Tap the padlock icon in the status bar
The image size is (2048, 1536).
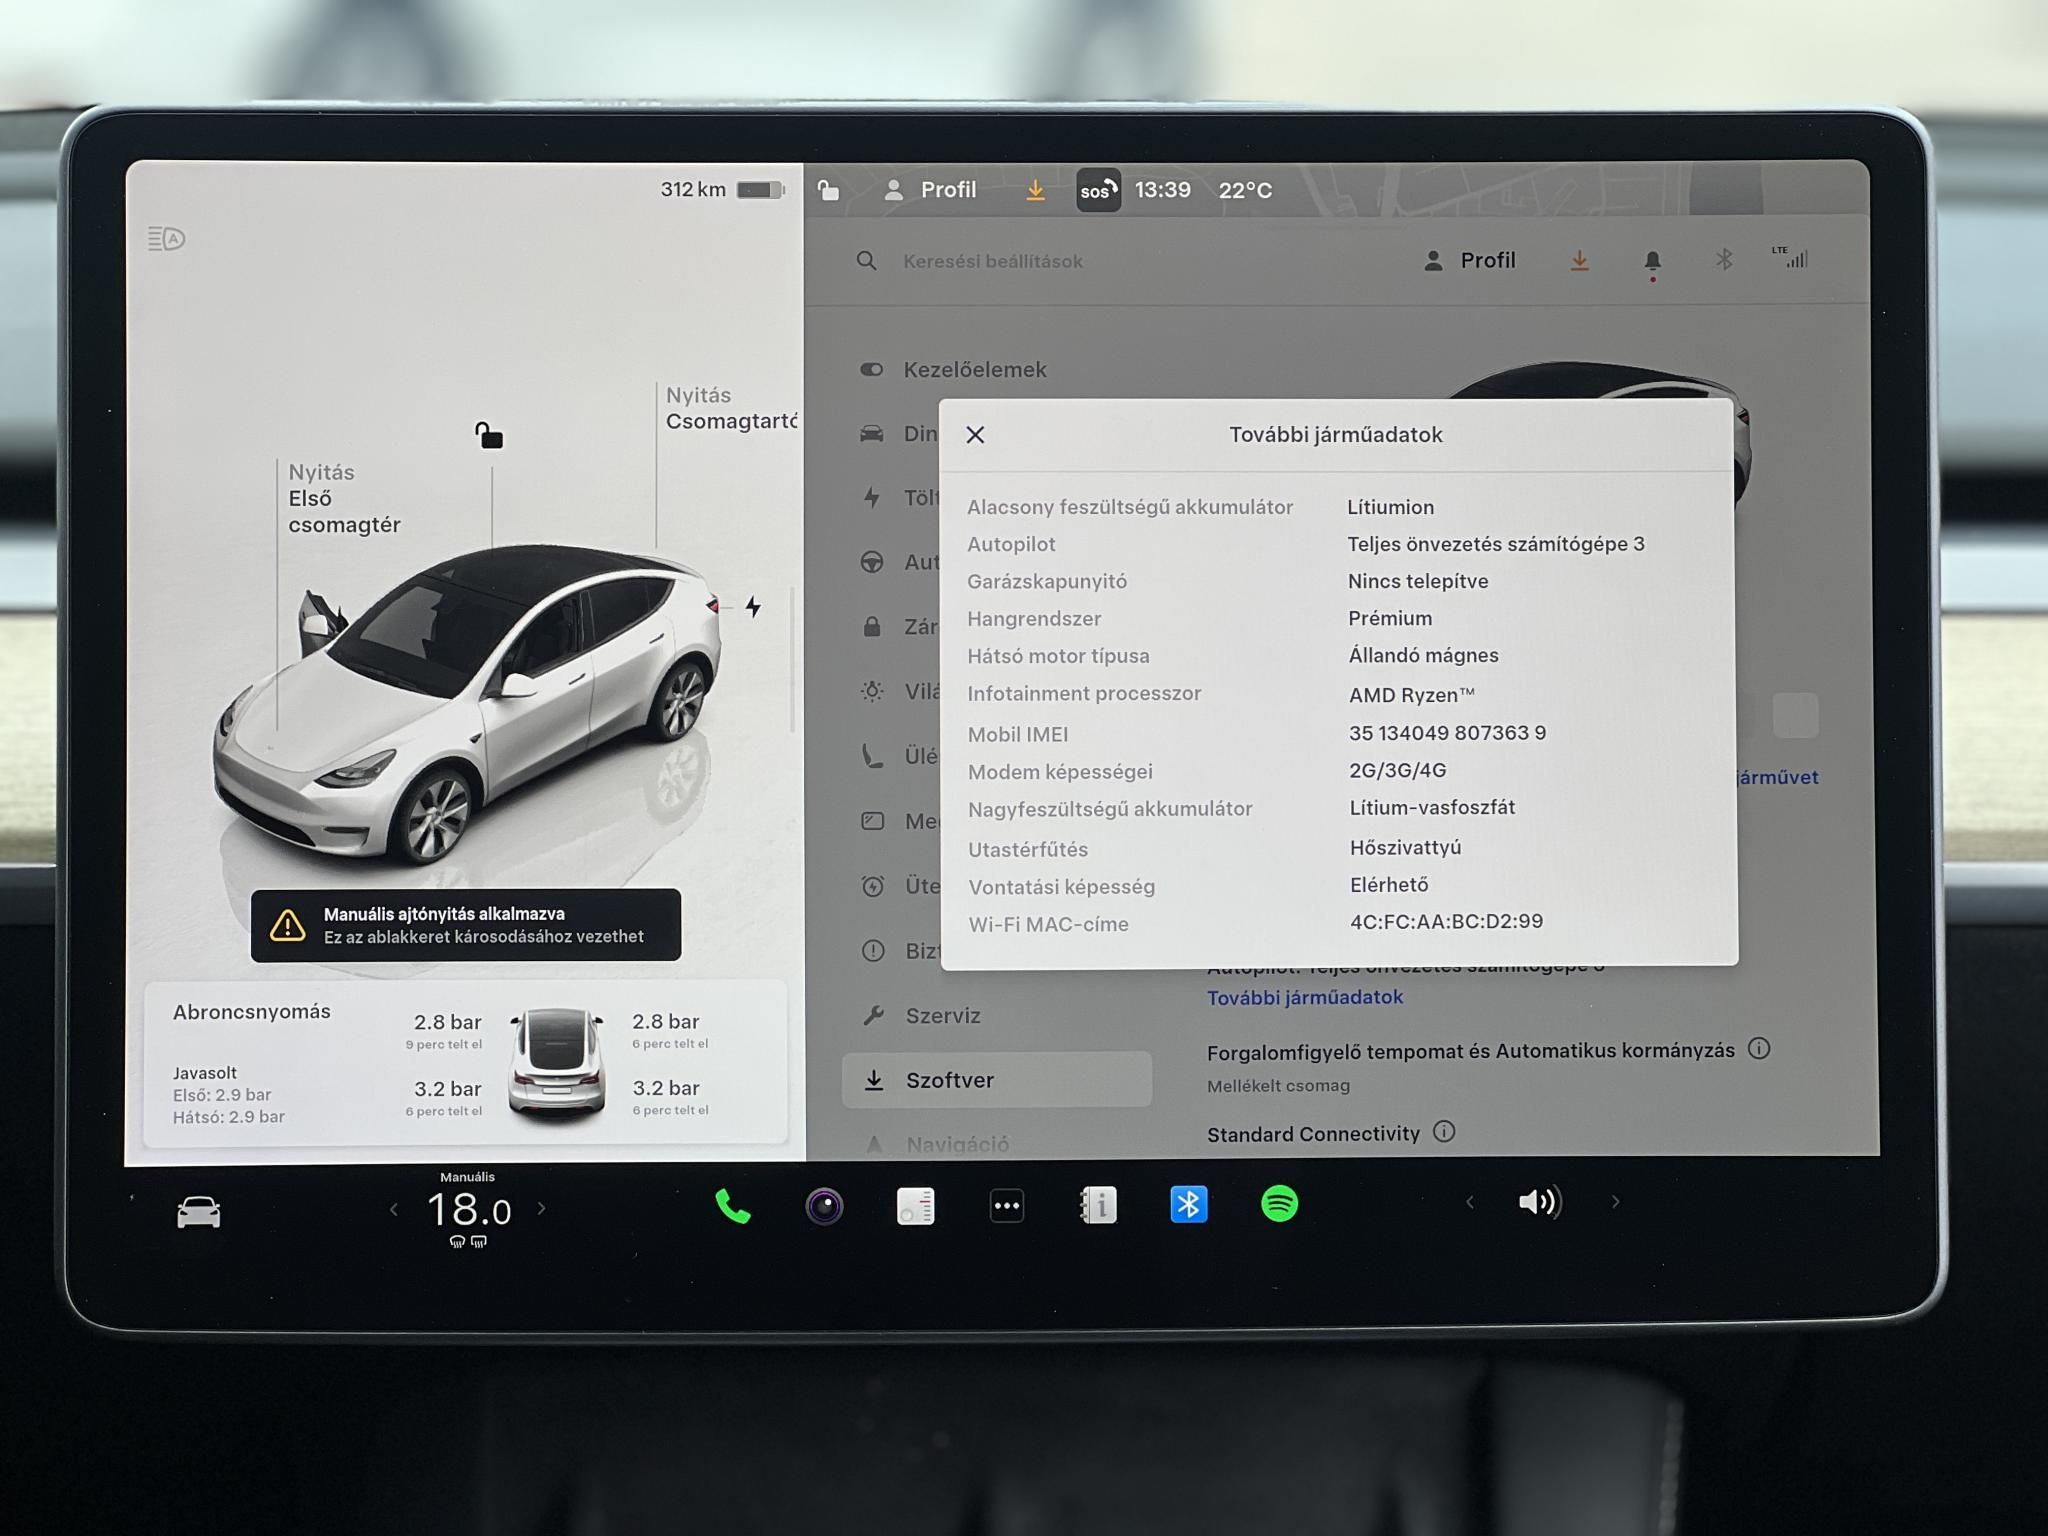[x=828, y=190]
